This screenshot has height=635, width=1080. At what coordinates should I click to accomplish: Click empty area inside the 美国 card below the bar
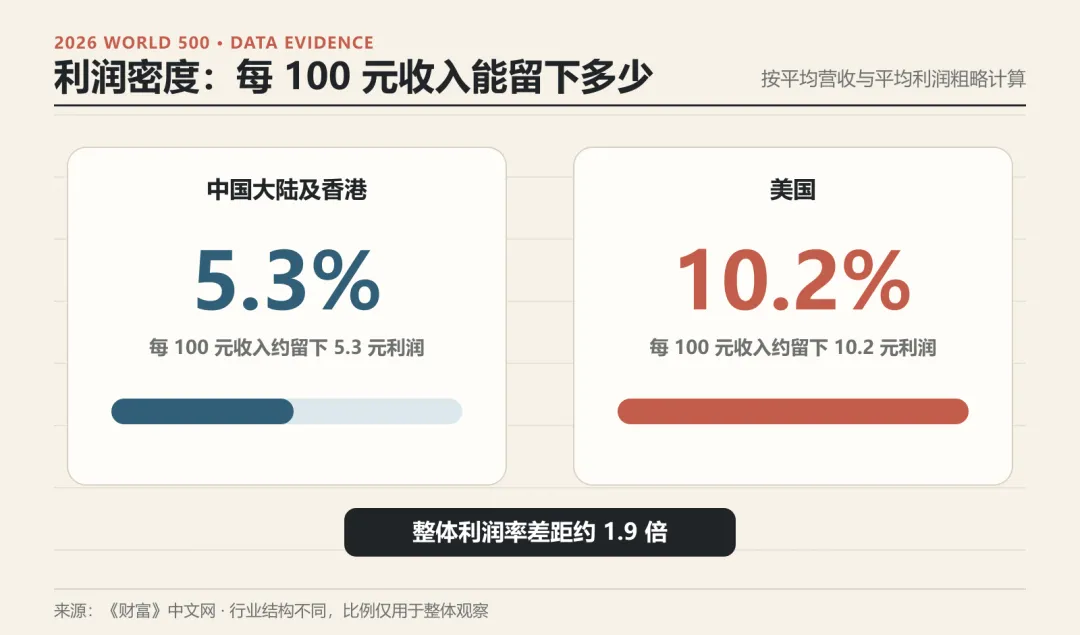[793, 455]
